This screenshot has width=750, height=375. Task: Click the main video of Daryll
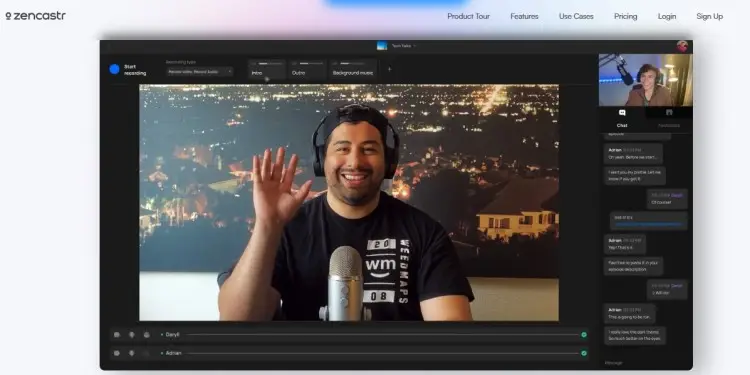[x=349, y=202]
